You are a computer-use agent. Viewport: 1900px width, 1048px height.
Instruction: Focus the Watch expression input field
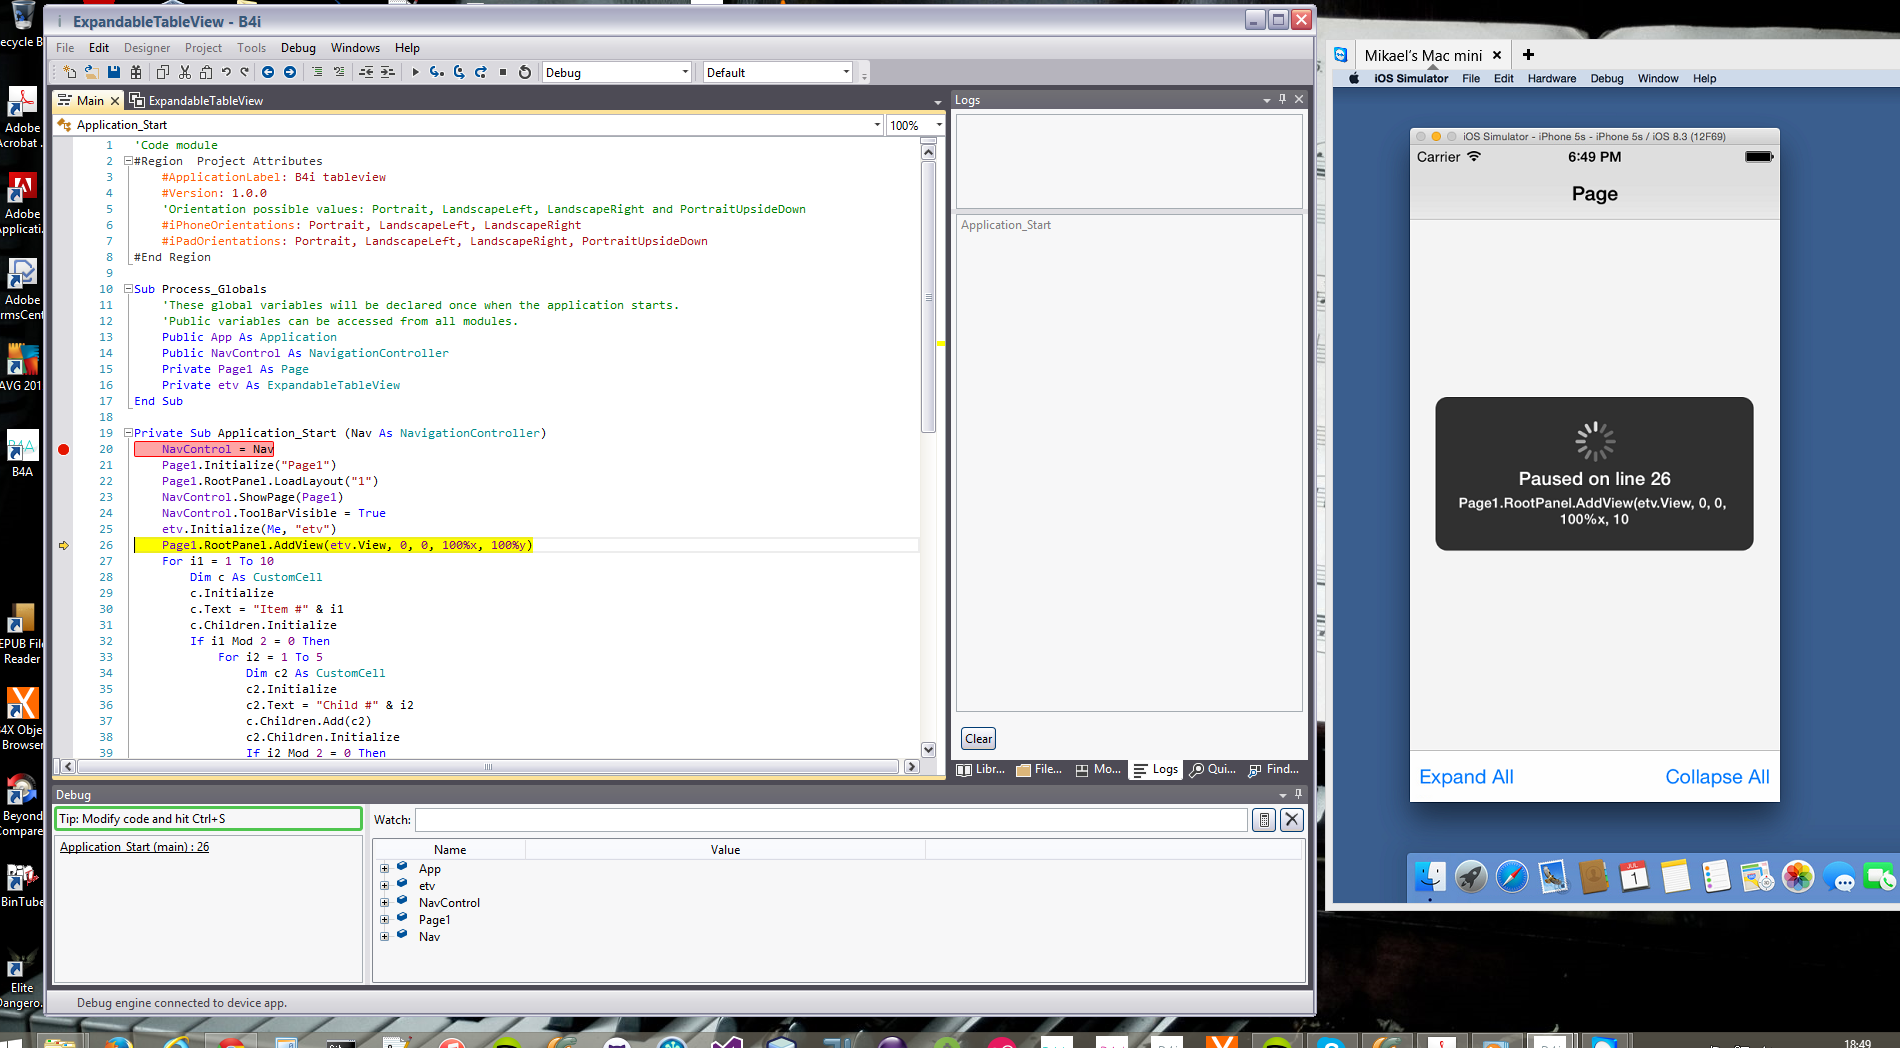pos(831,820)
